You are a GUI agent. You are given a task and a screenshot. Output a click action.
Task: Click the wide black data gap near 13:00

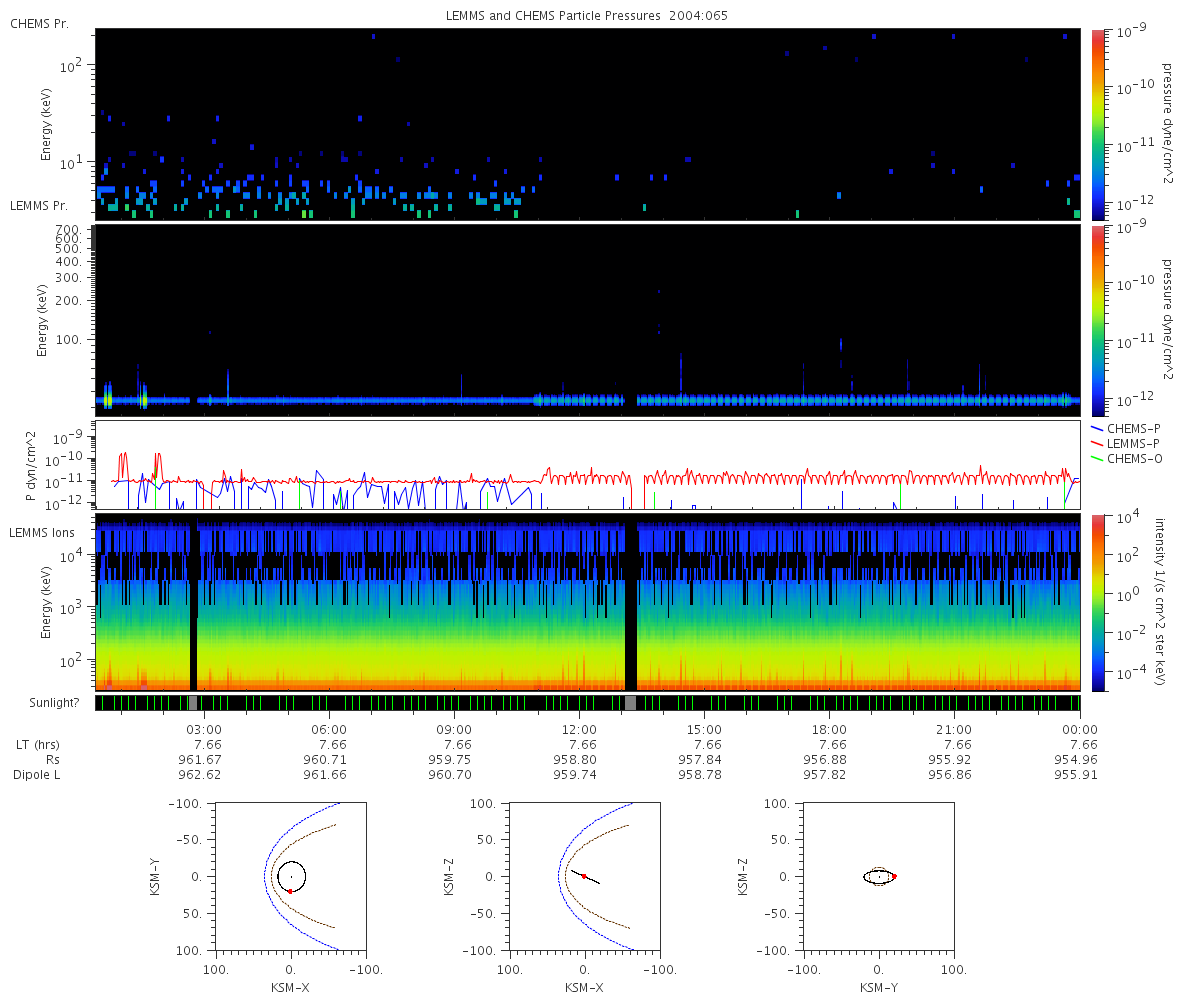coord(632,603)
